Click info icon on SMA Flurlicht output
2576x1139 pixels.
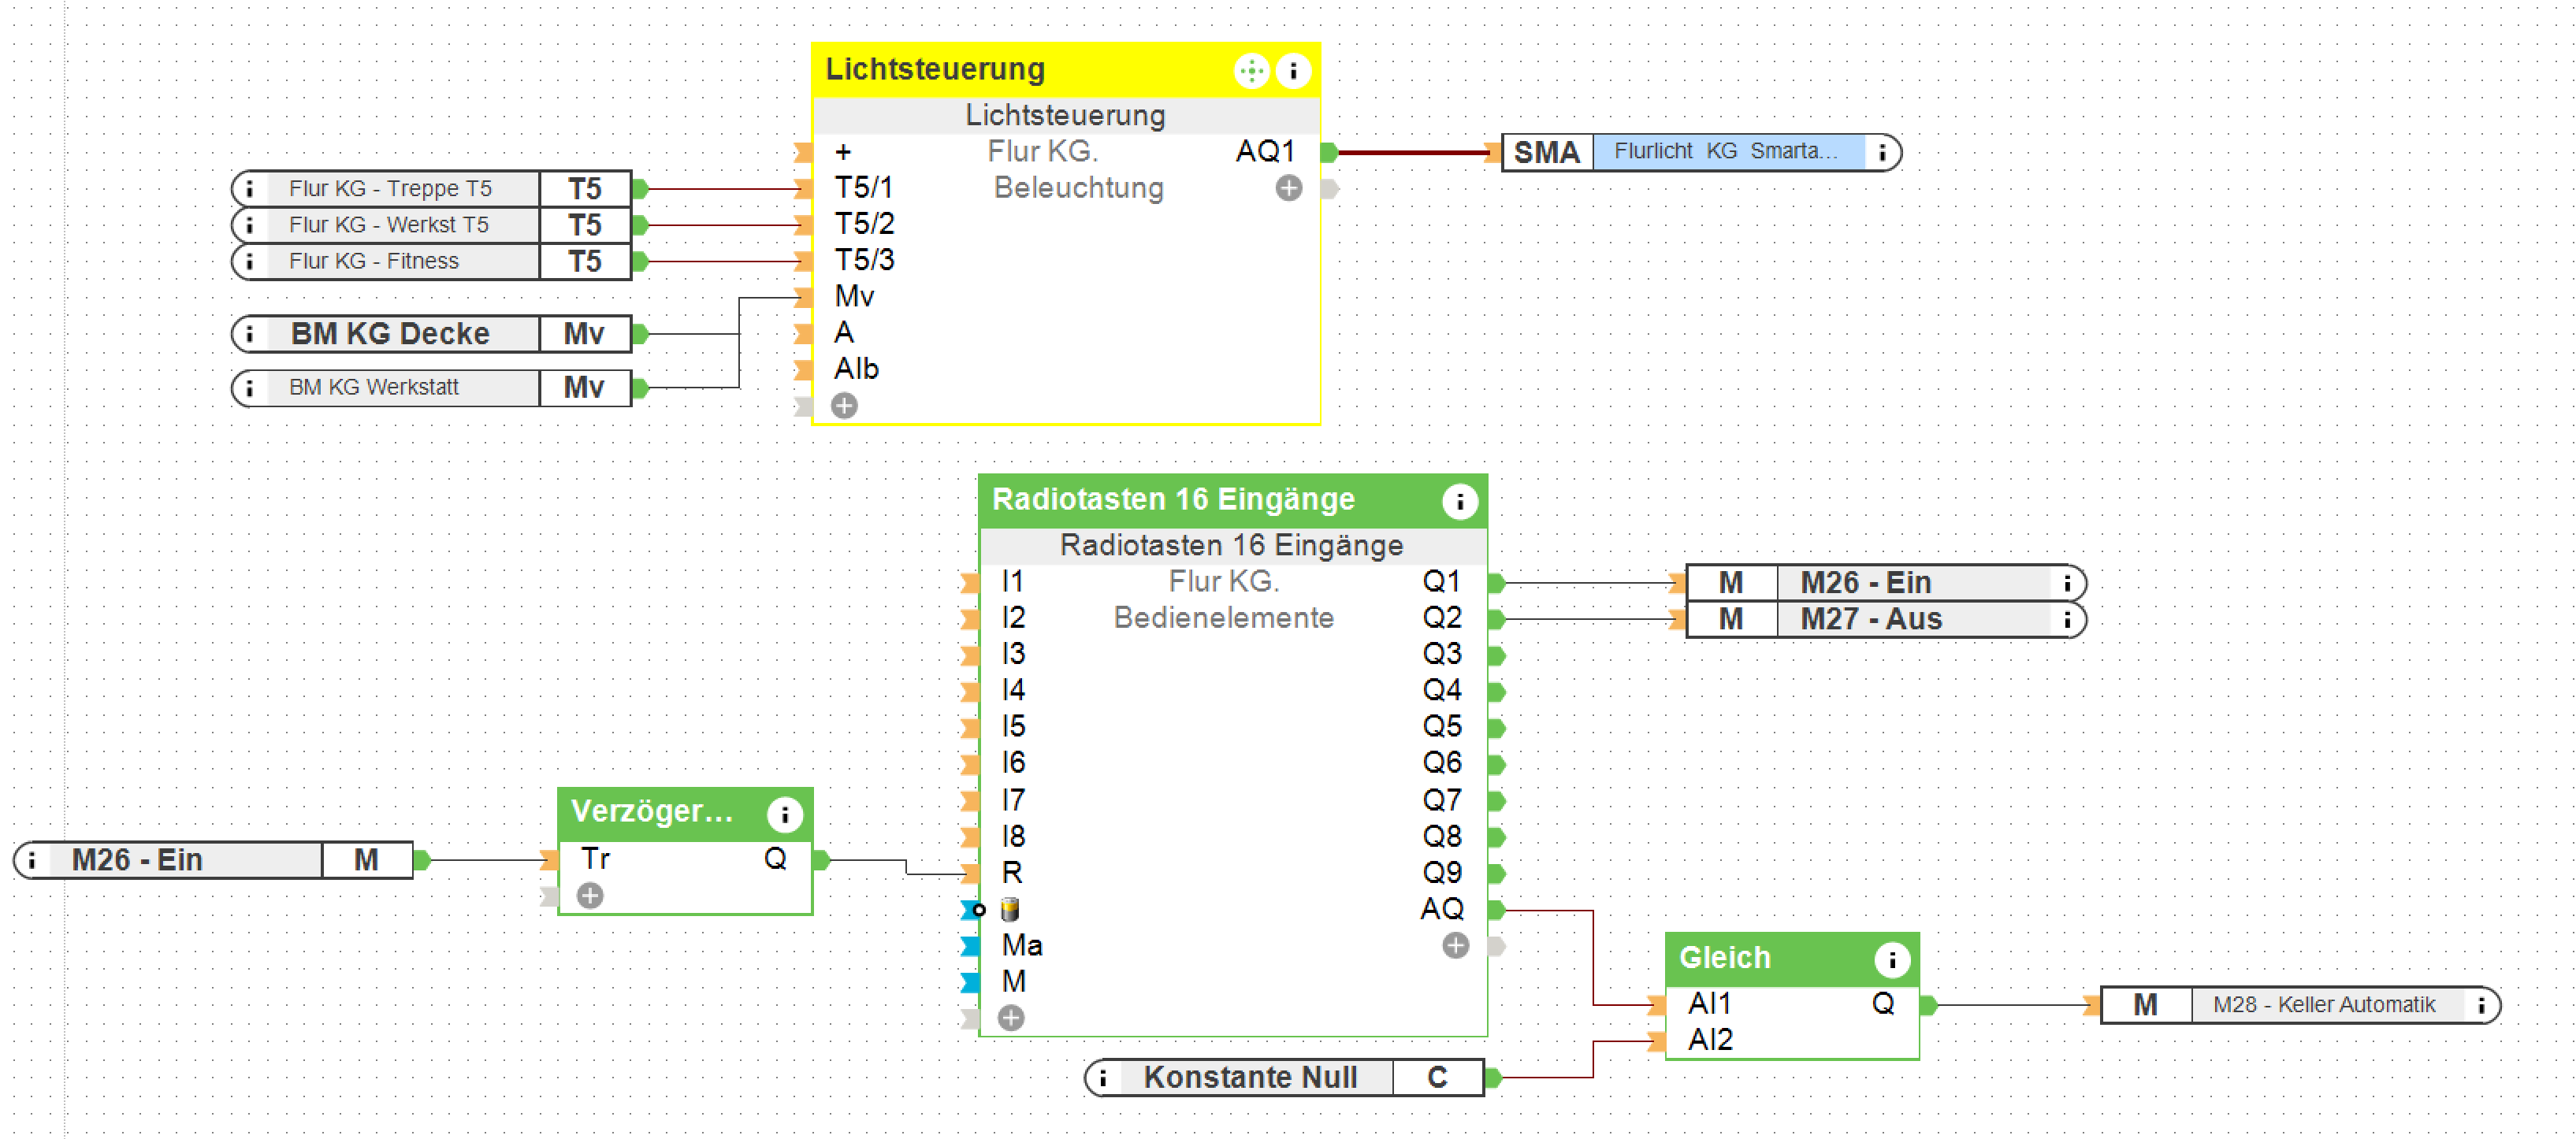pos(1882,152)
